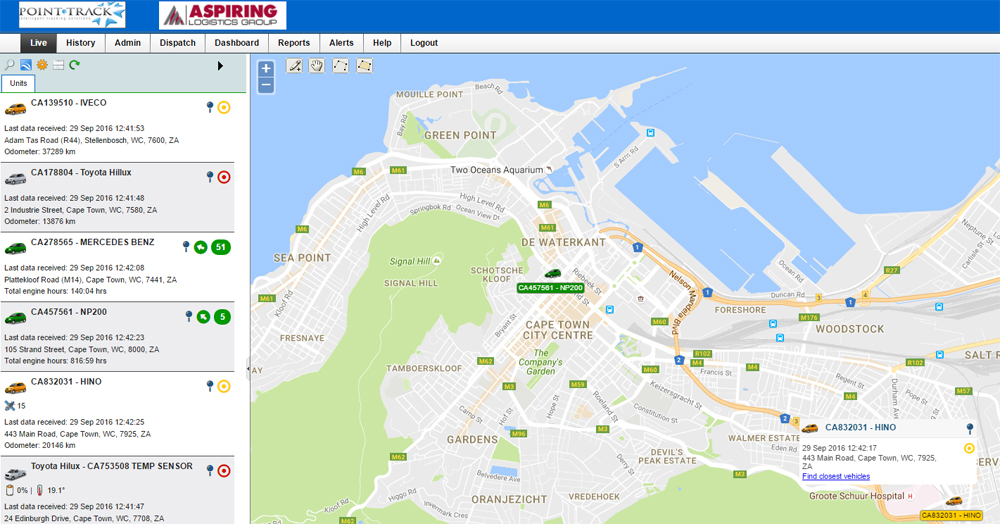Click the green refresh arrow icon

click(75, 65)
